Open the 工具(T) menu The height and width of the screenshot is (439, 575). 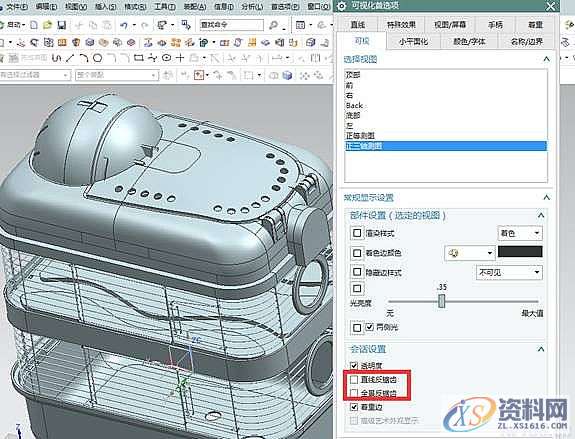tap(165, 7)
